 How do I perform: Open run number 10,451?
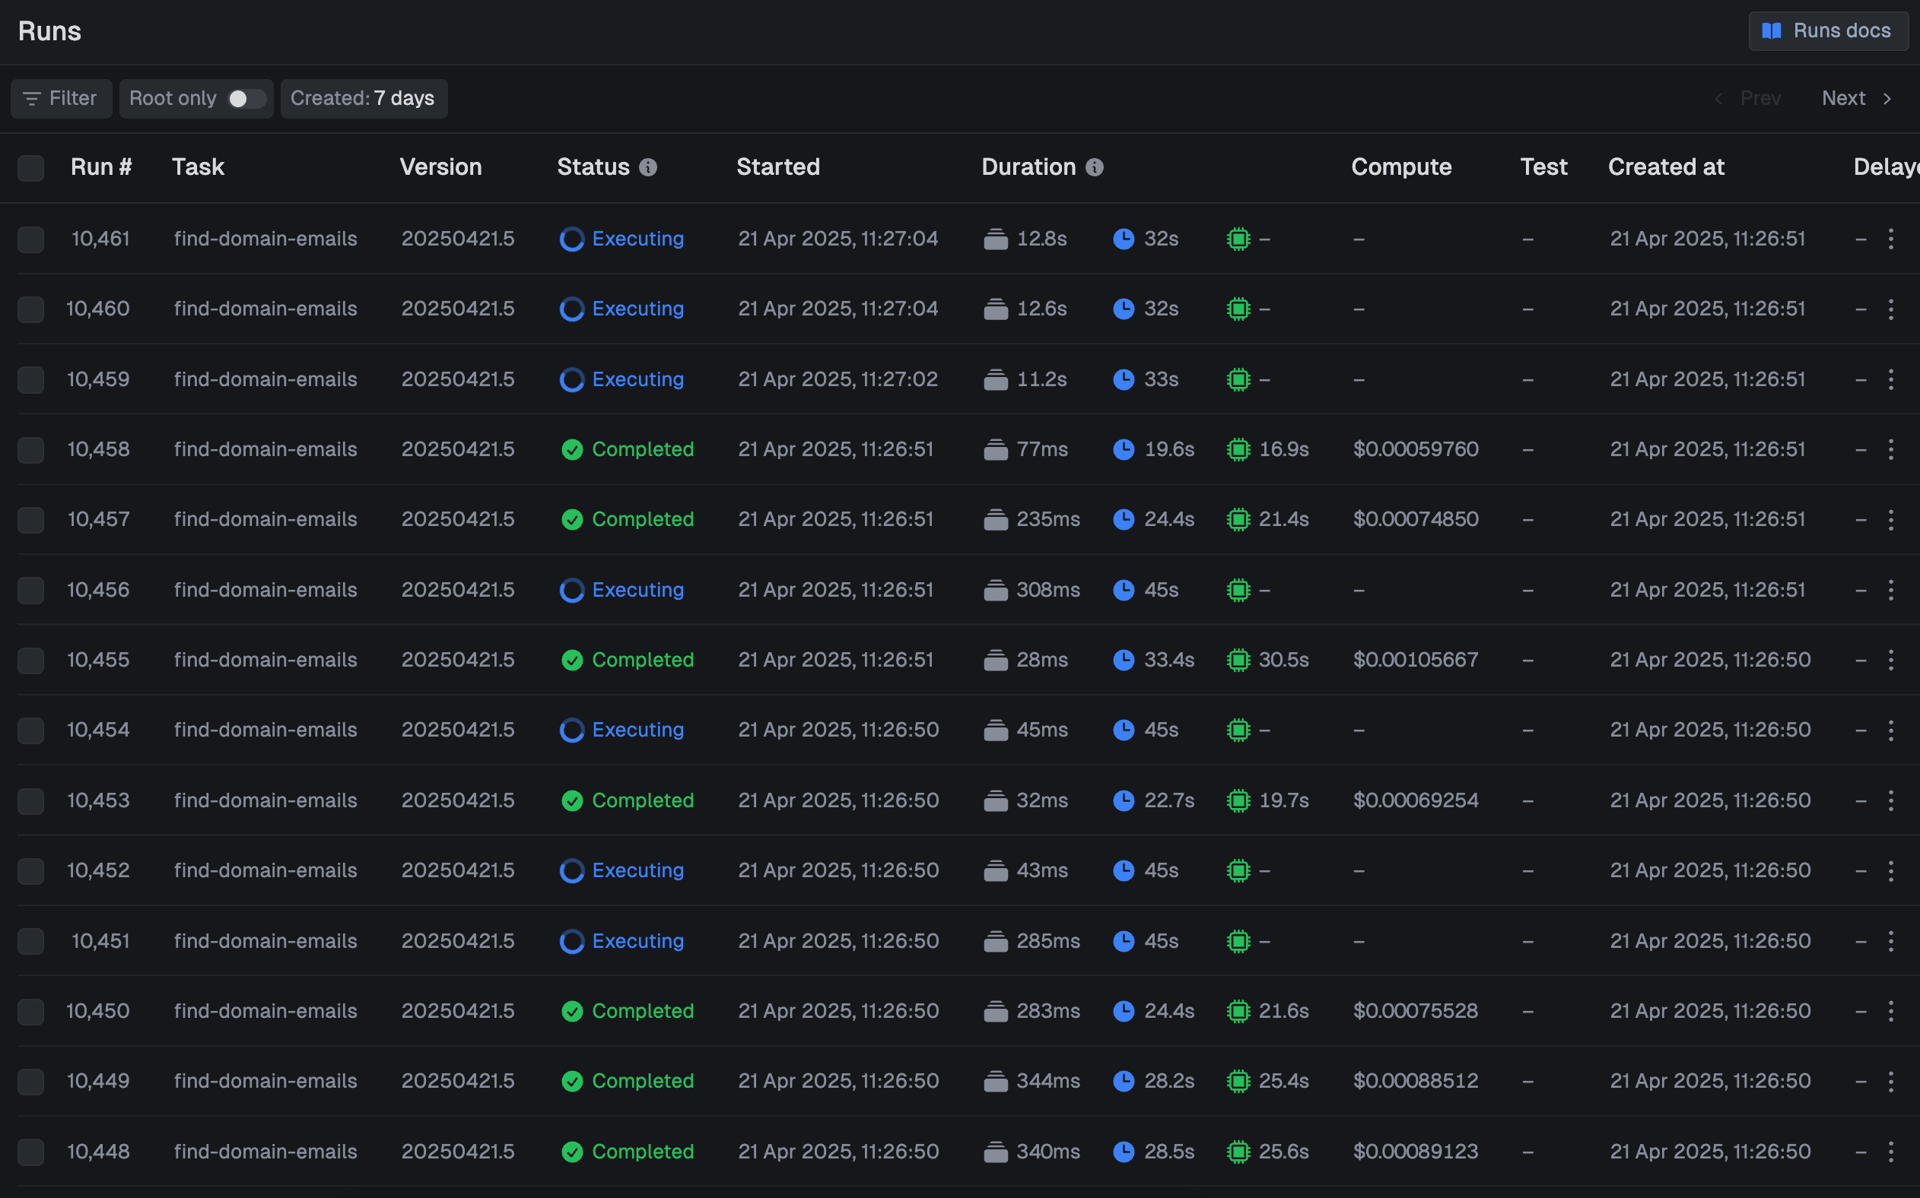pos(100,941)
